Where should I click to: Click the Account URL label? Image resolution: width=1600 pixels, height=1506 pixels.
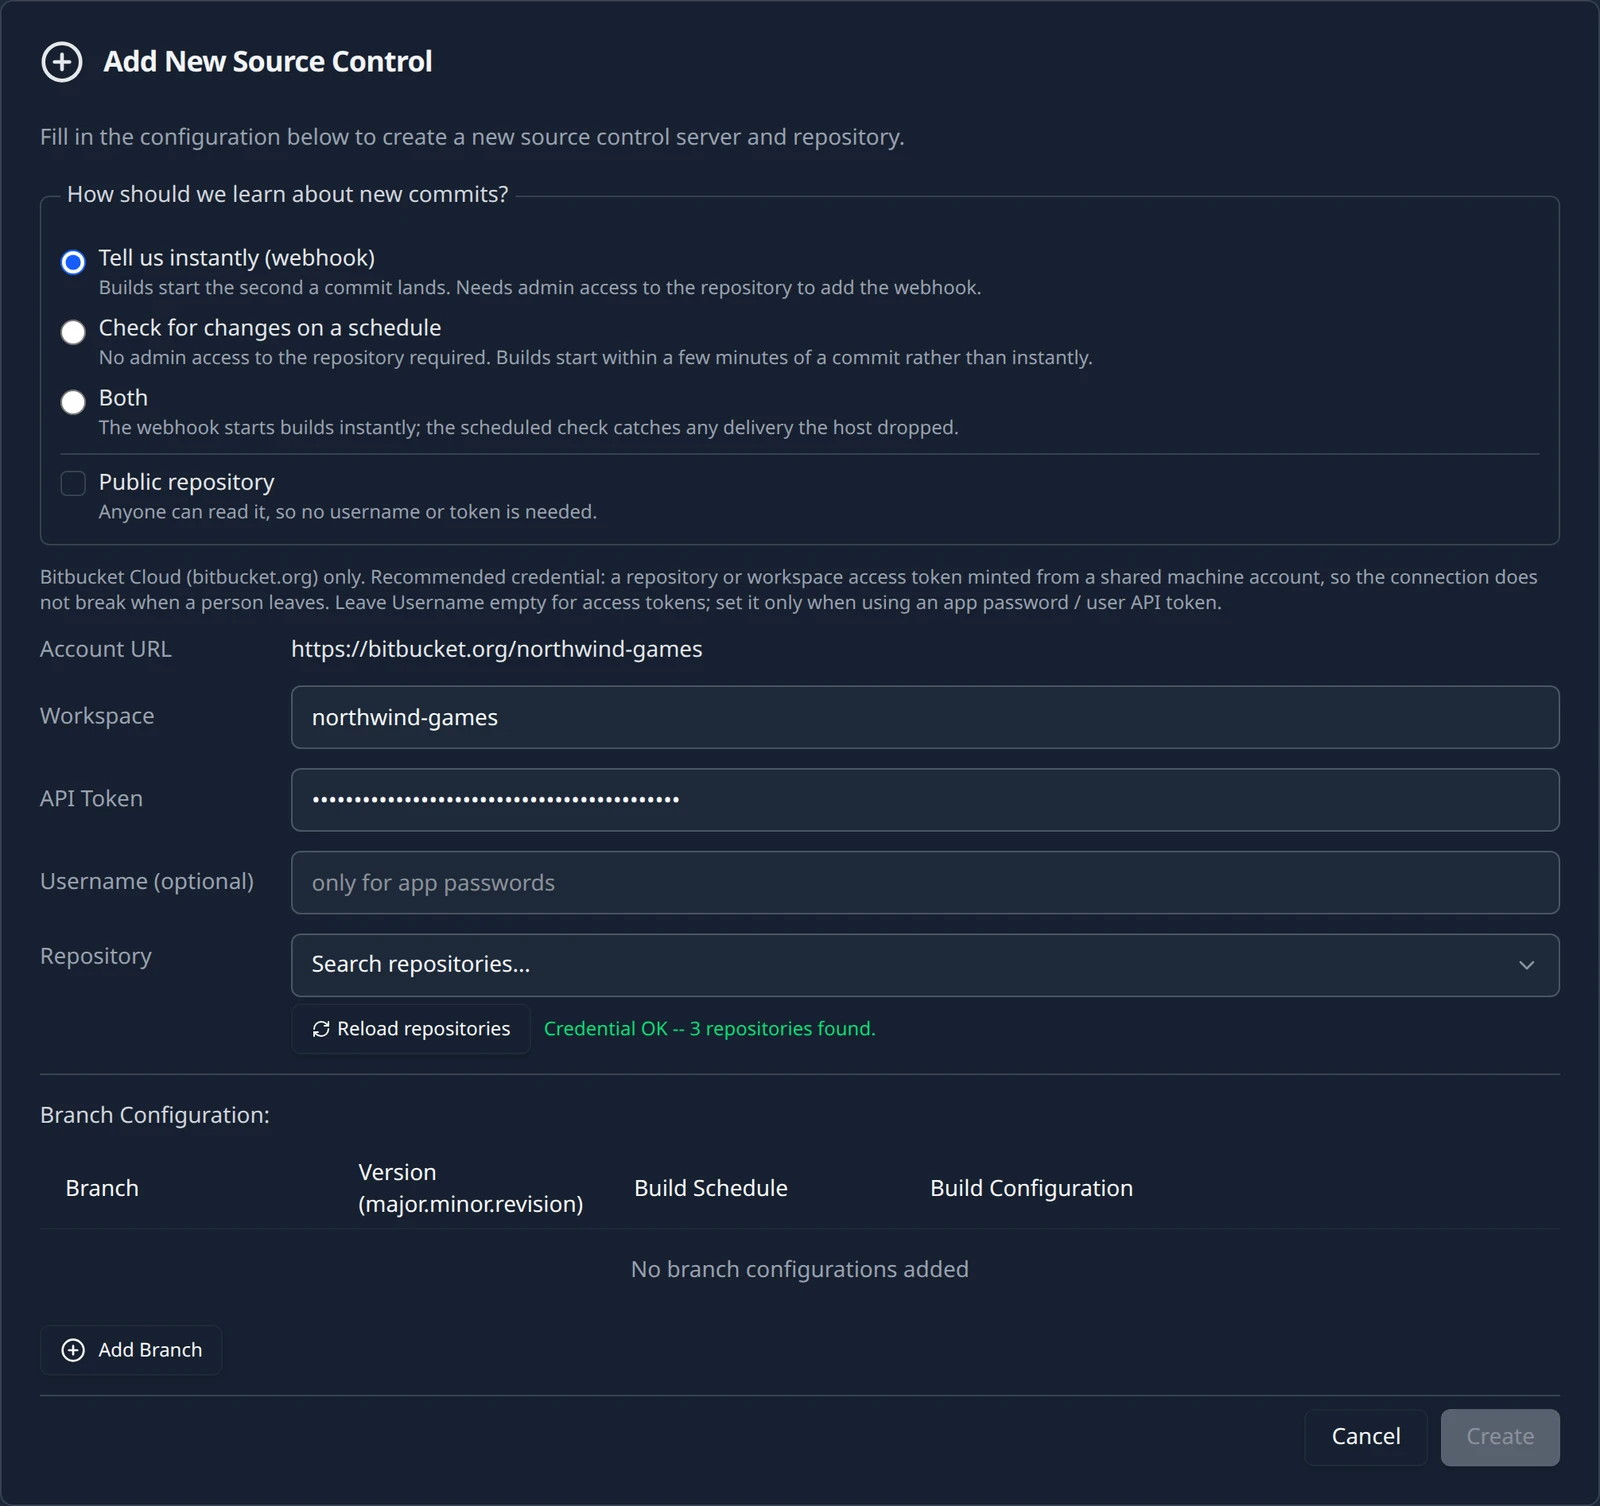106,649
